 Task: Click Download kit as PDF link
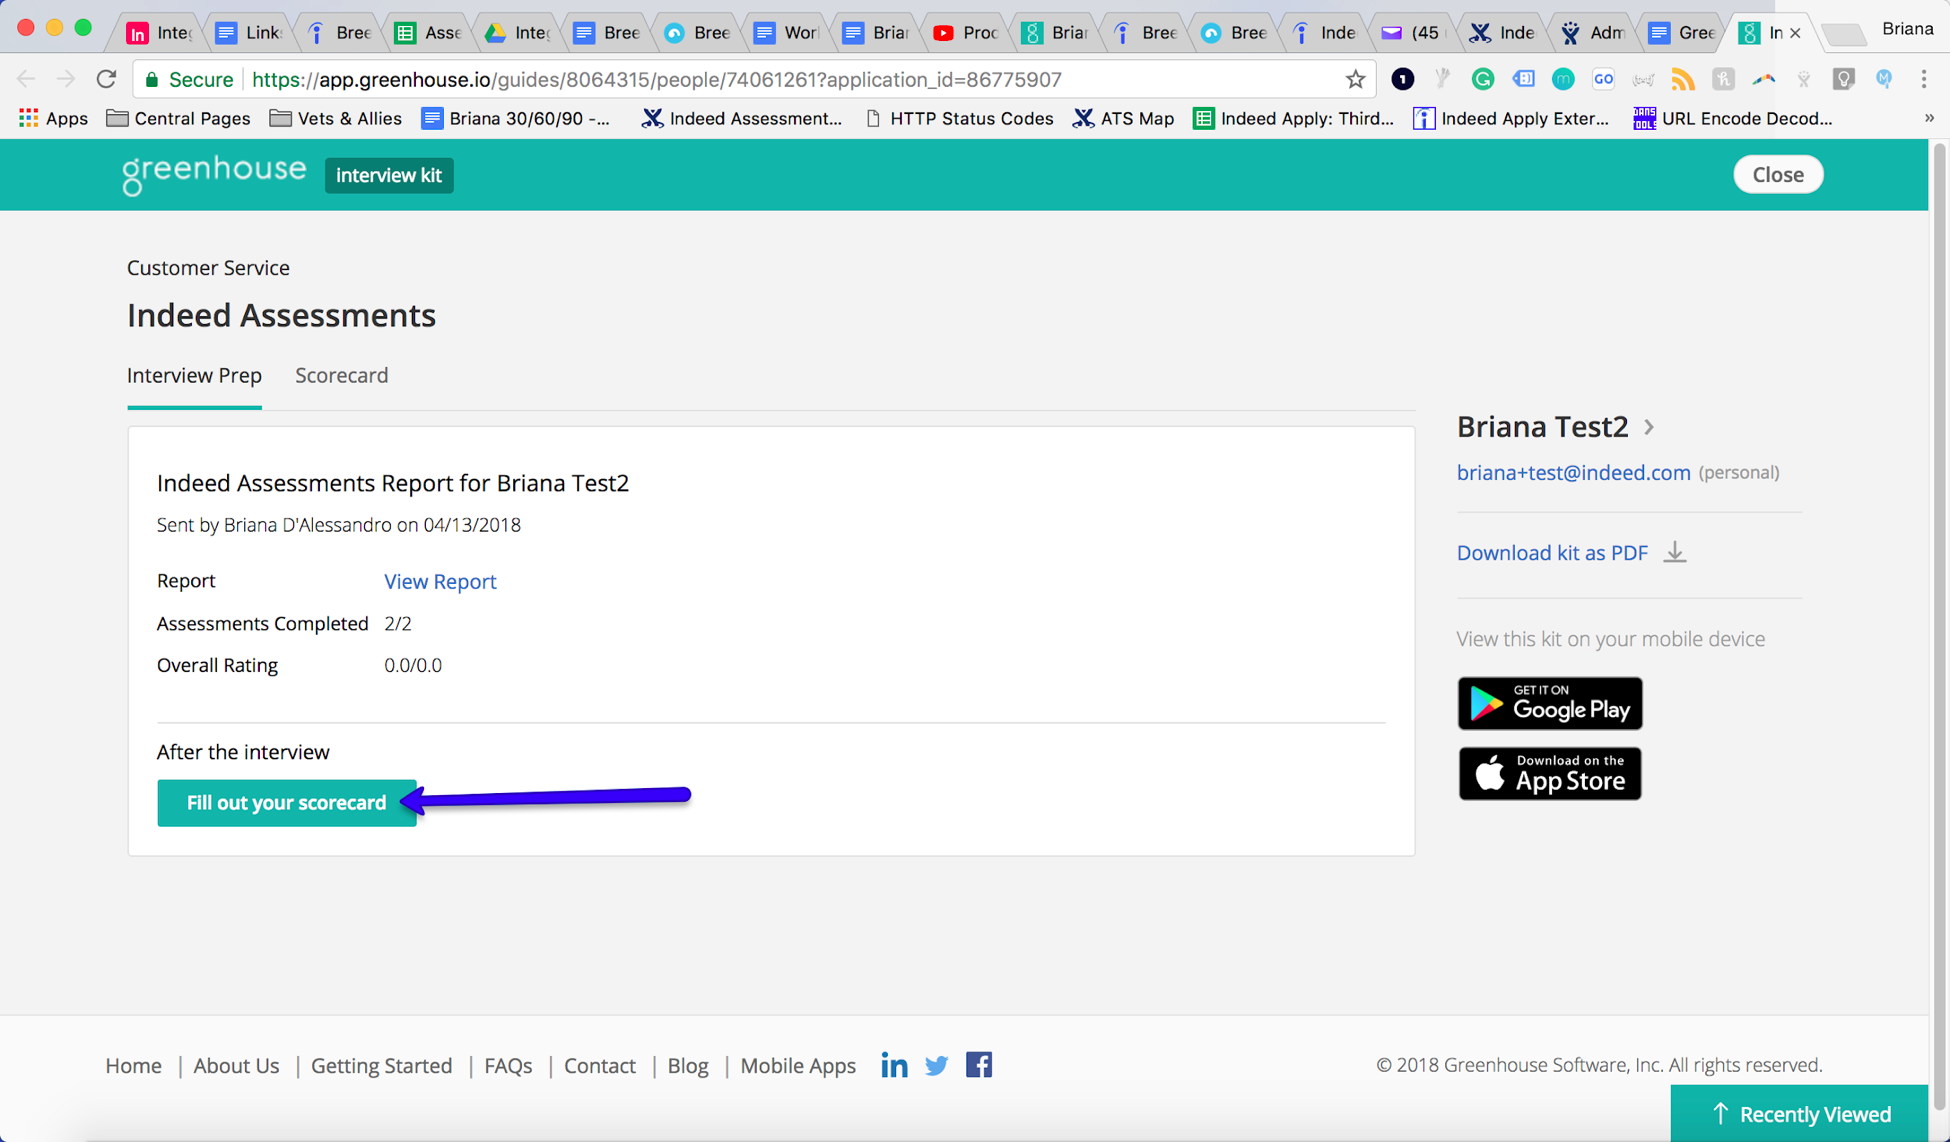point(1552,553)
